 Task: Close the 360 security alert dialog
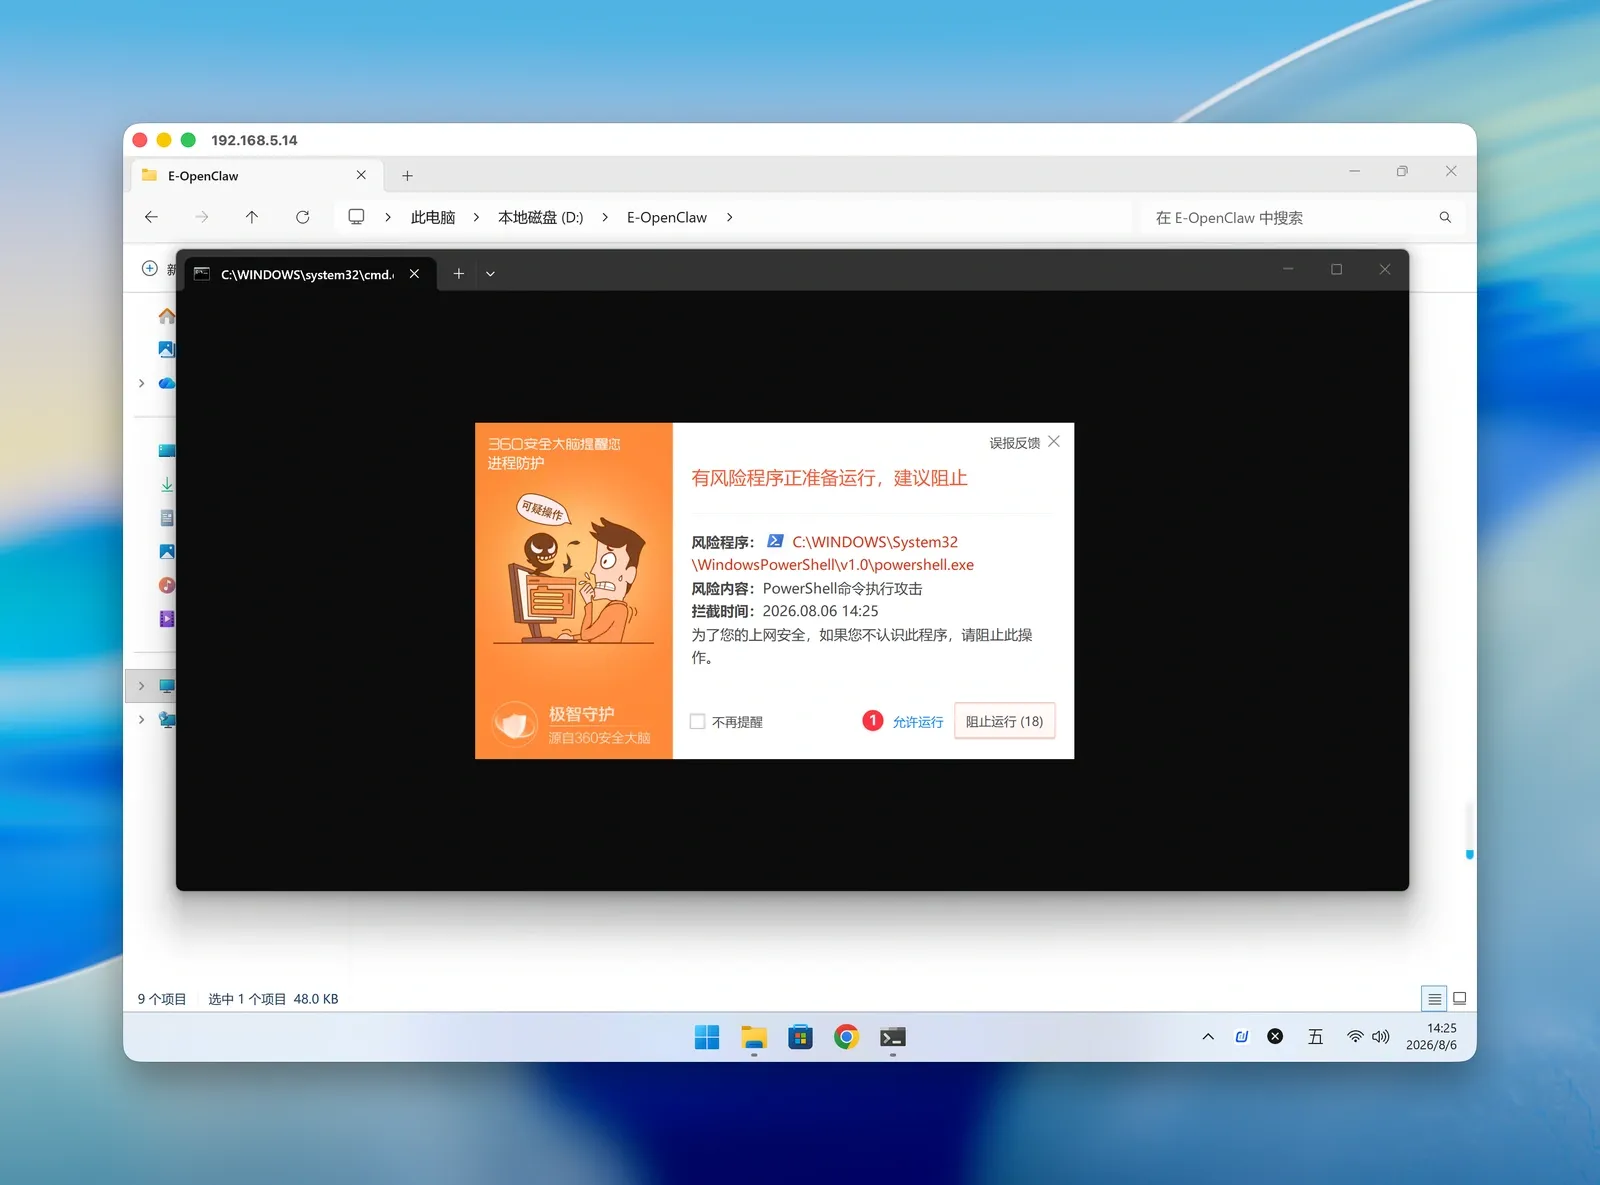point(1054,441)
